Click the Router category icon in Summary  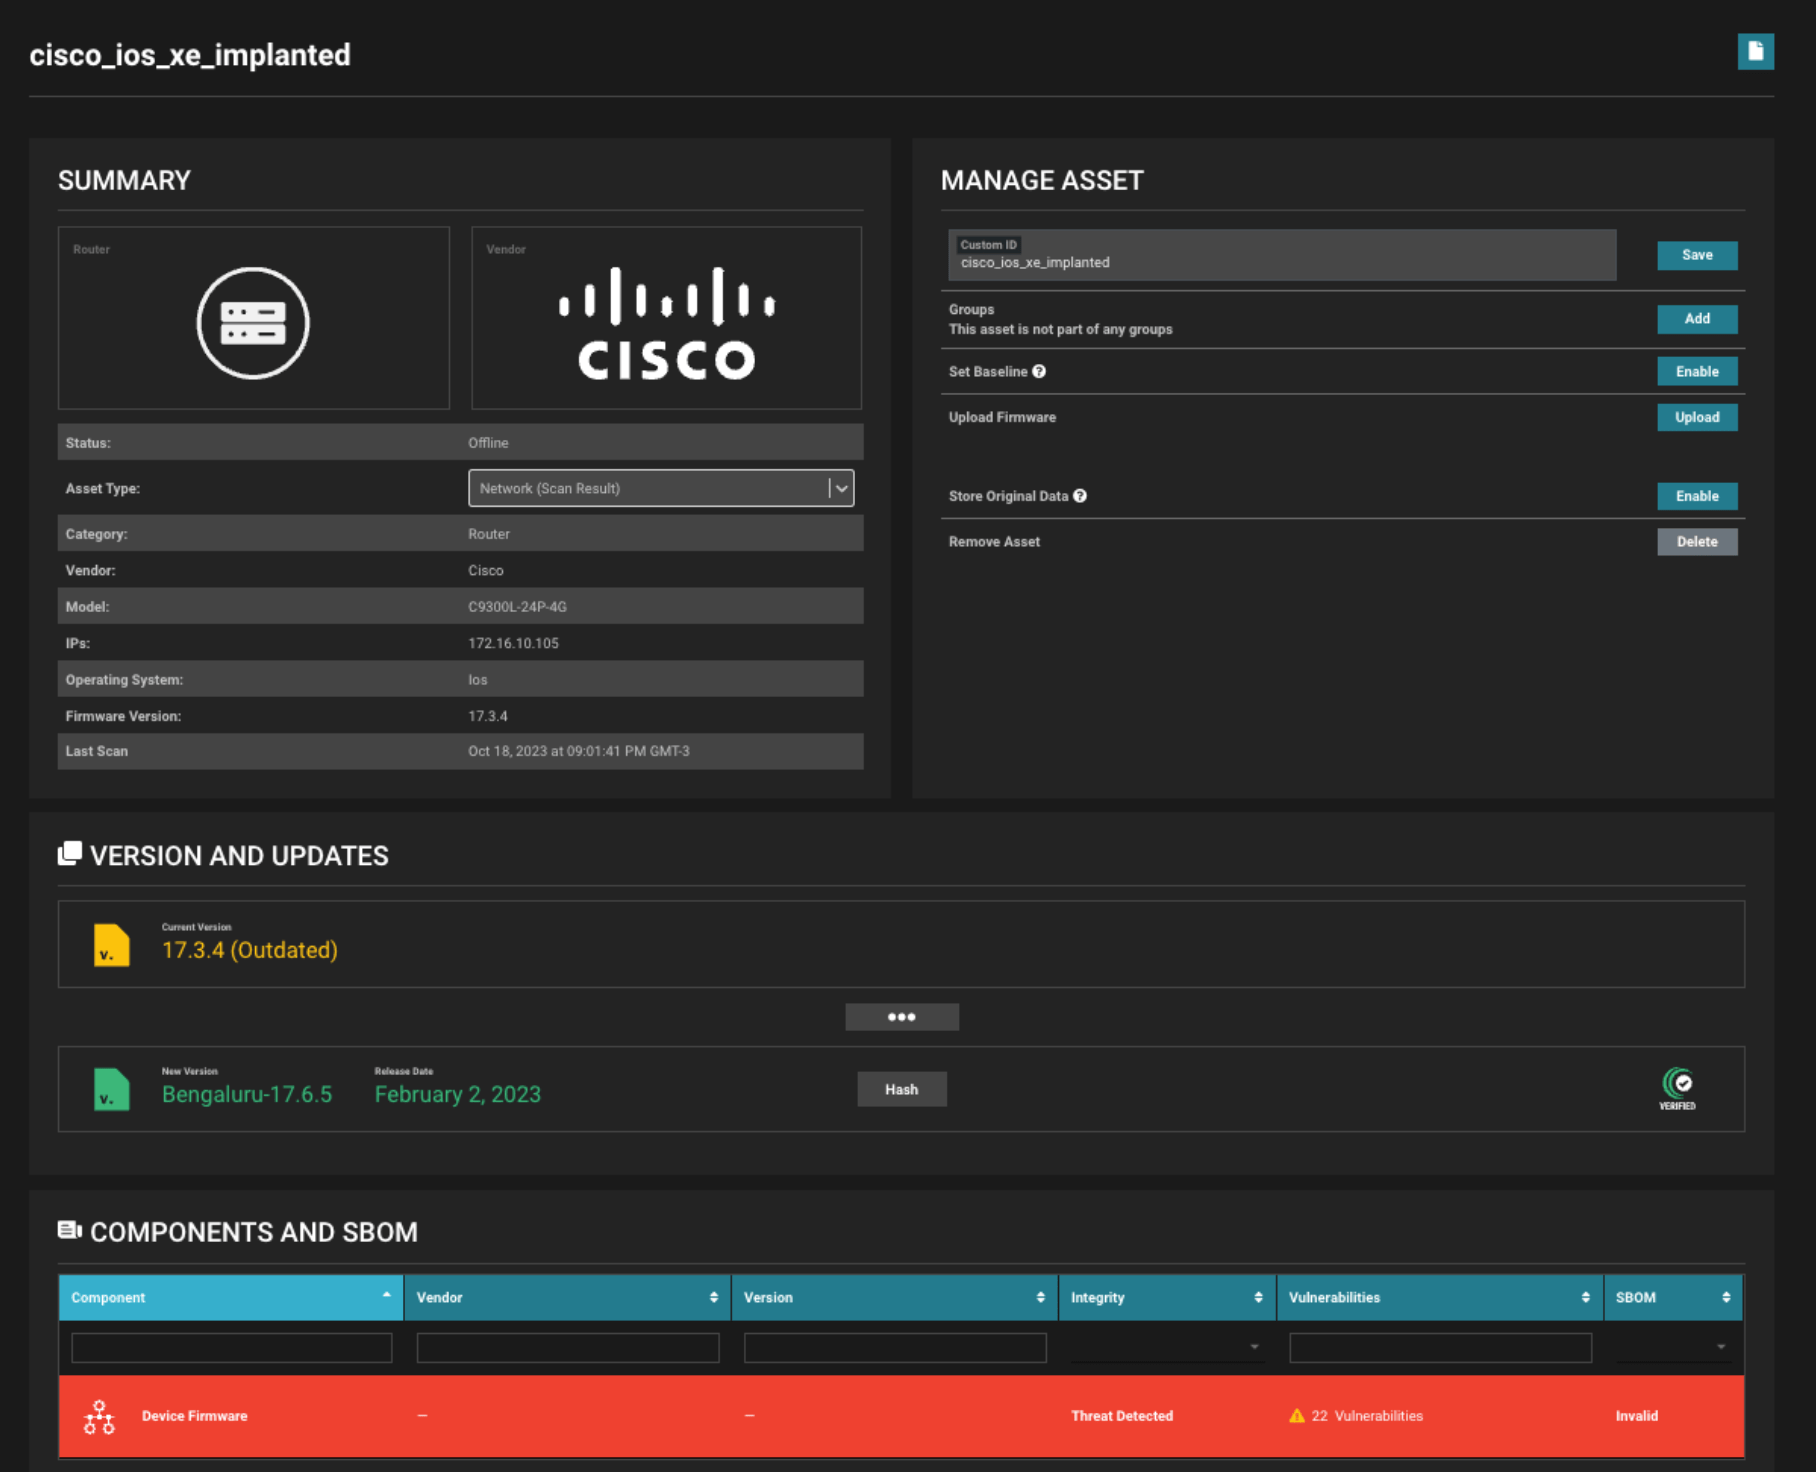tap(254, 320)
